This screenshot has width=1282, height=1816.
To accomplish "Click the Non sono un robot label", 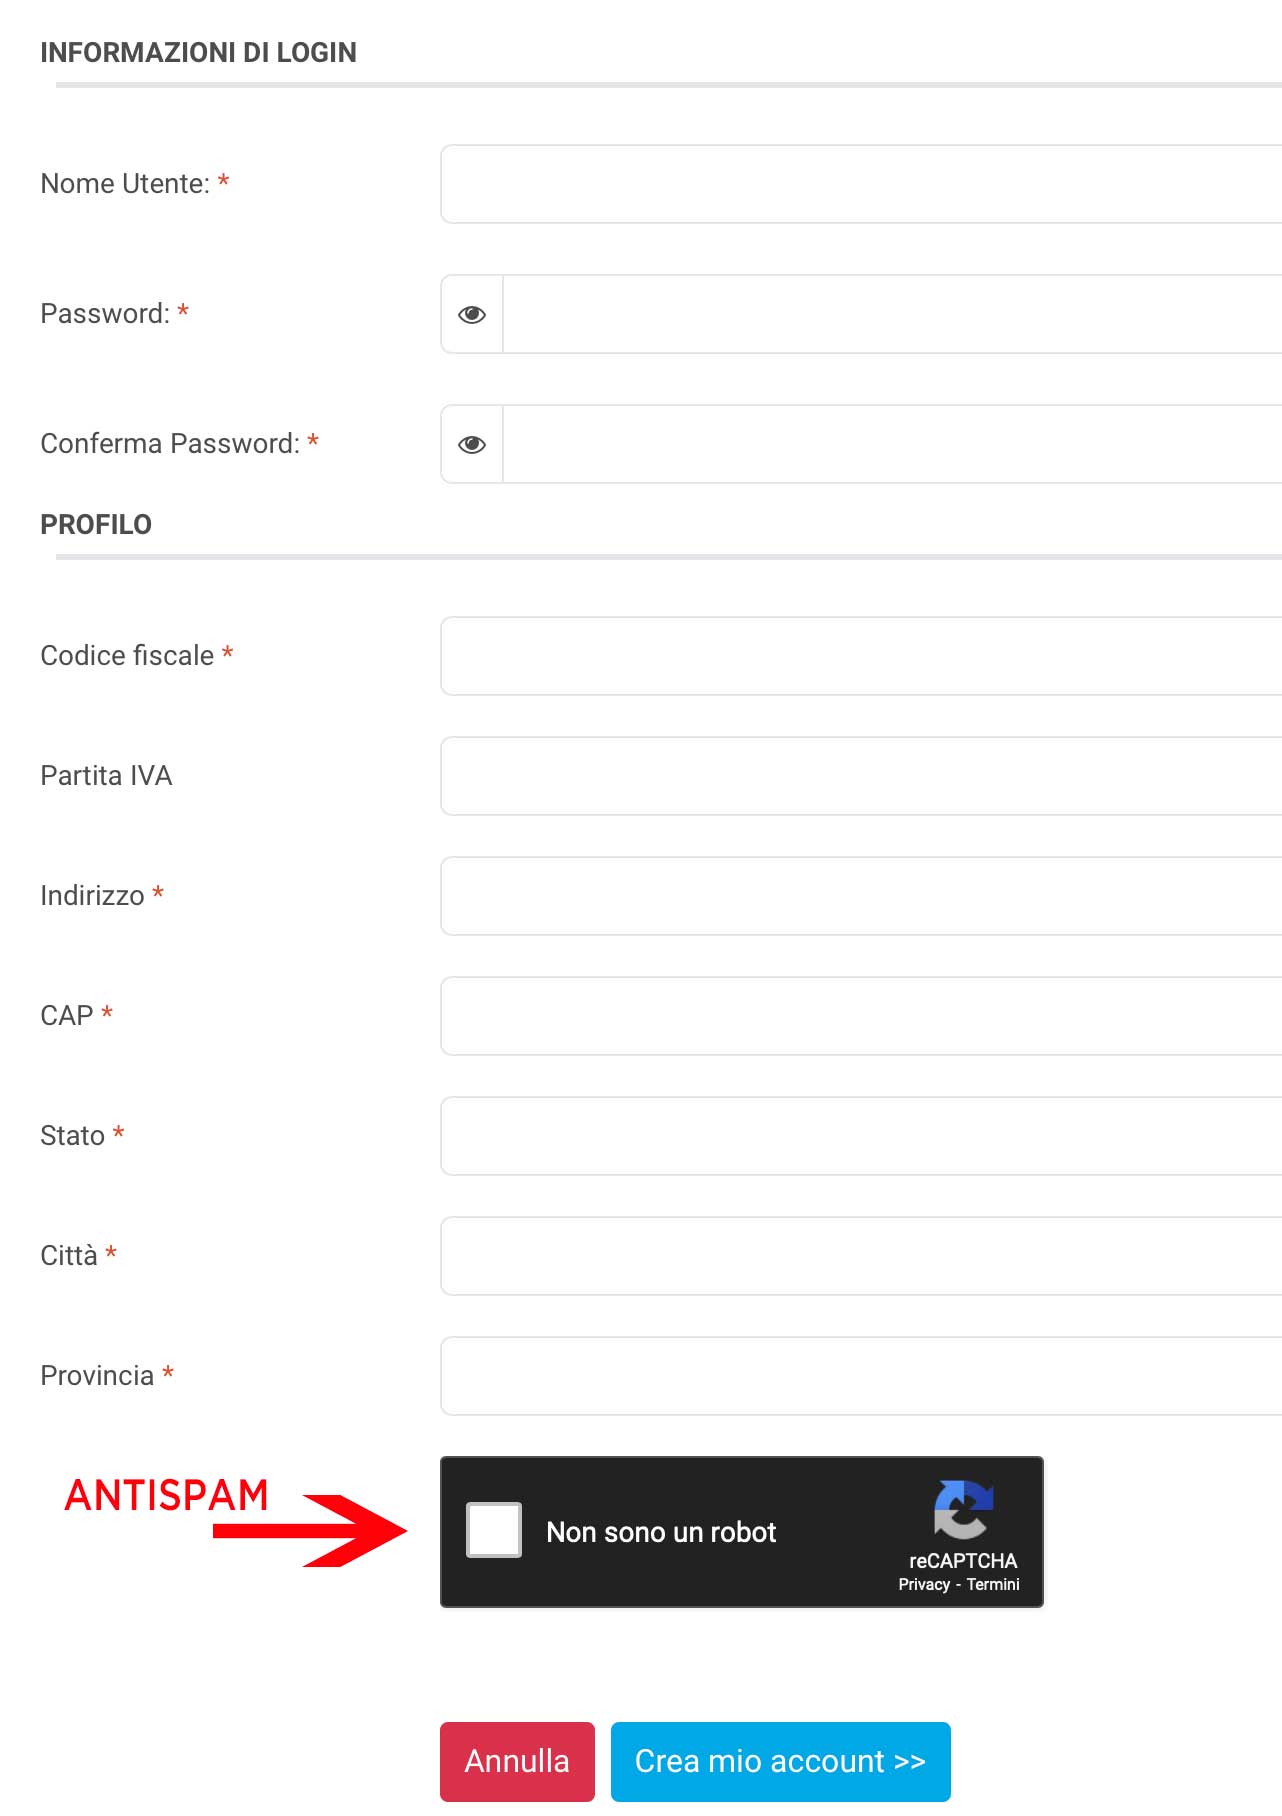I will 661,1532.
